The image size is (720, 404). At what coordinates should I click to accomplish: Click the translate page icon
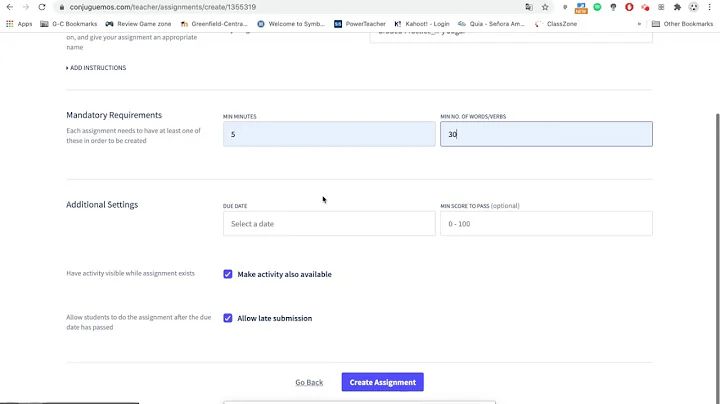click(x=529, y=7)
